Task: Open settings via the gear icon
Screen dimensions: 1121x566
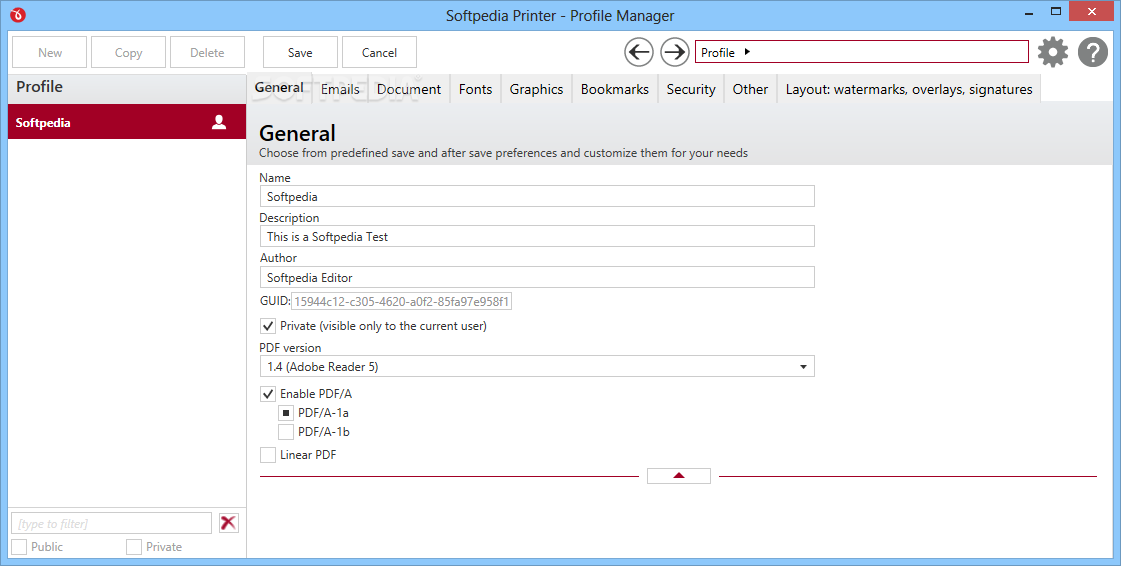Action: point(1053,52)
